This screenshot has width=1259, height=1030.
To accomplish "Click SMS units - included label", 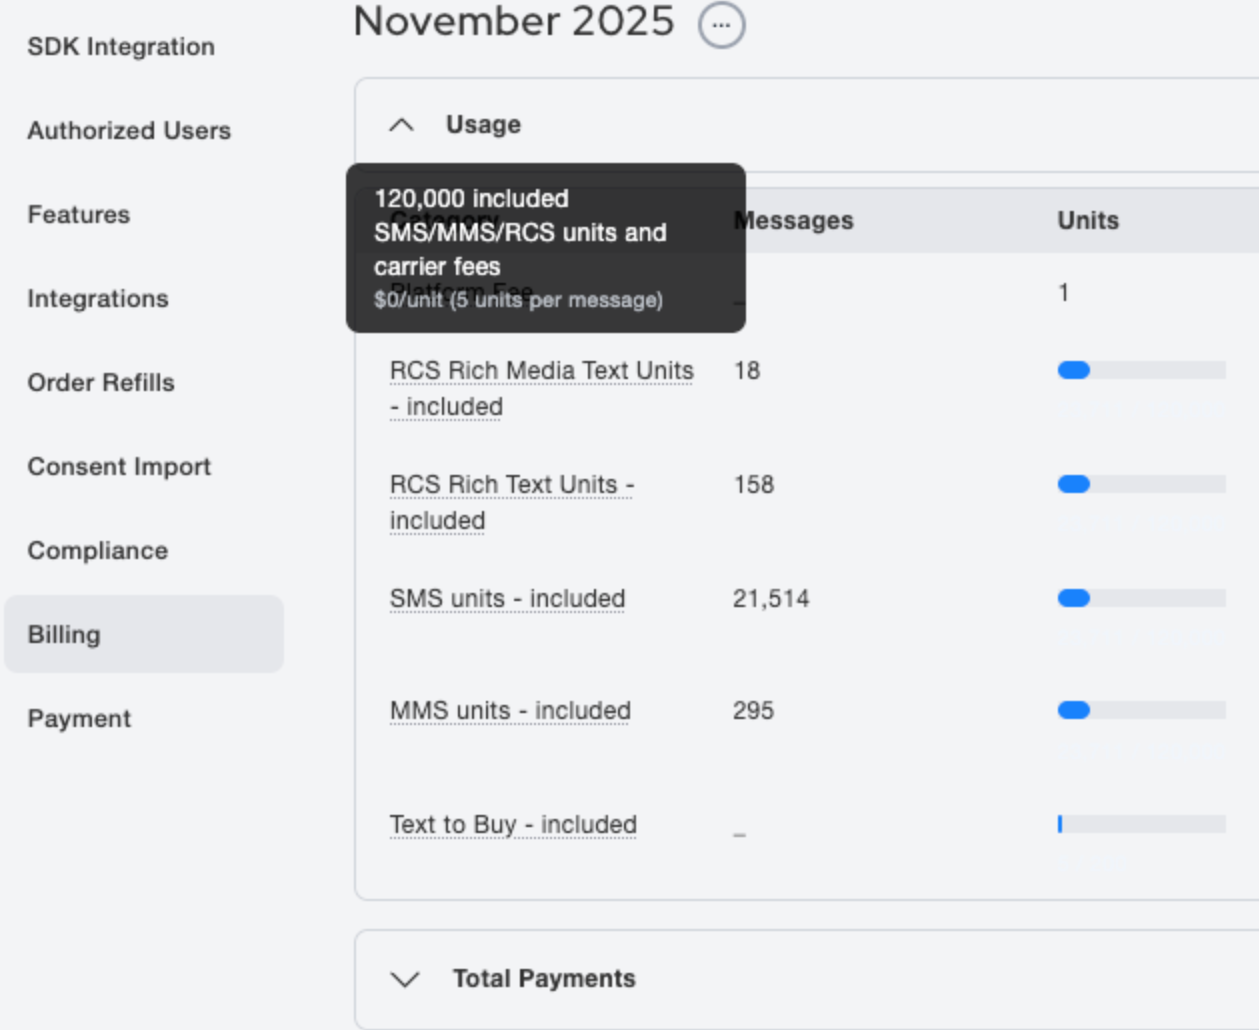I will point(507,599).
